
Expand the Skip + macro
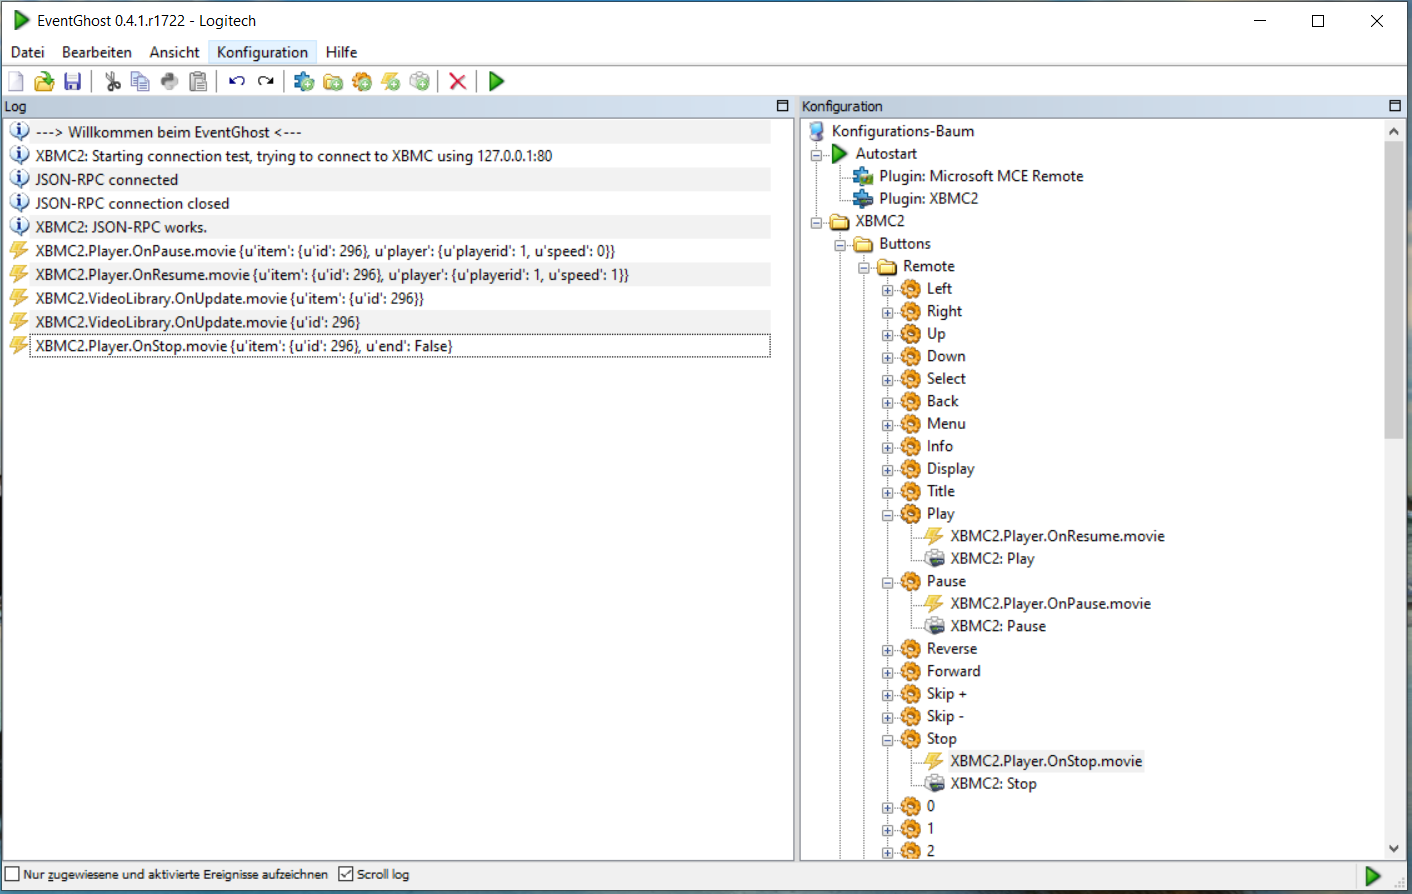pyautogui.click(x=887, y=695)
